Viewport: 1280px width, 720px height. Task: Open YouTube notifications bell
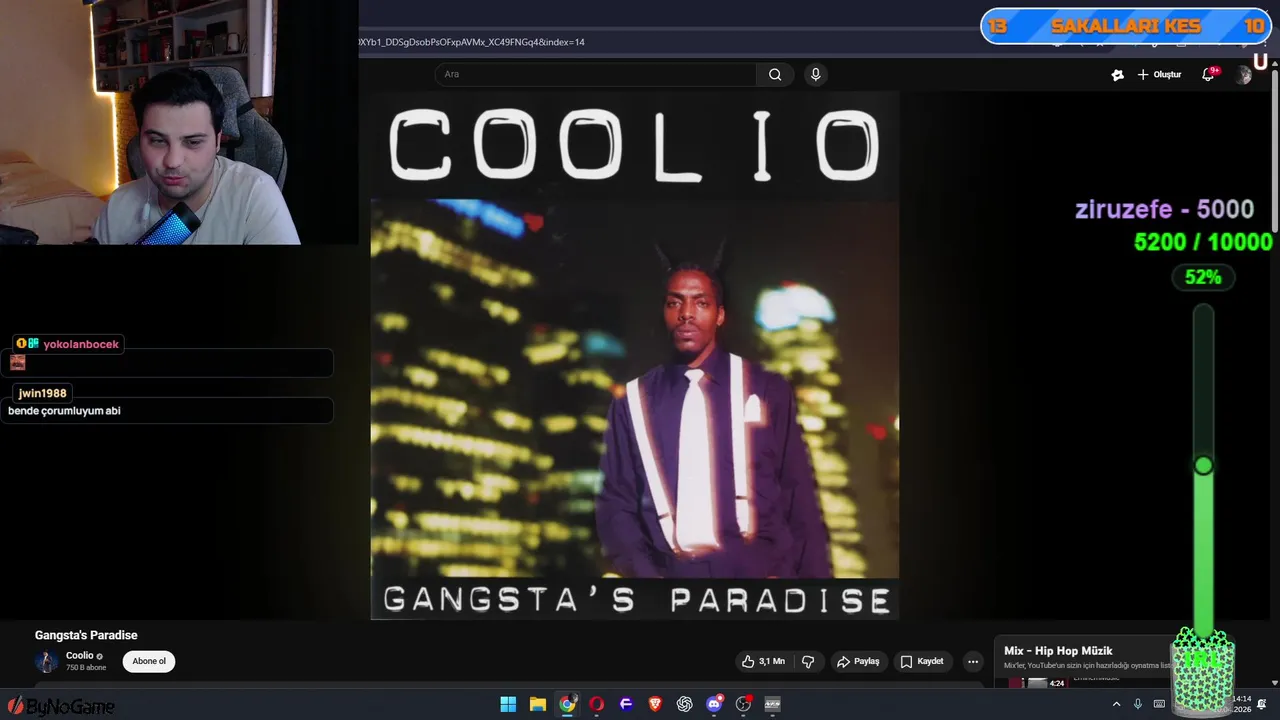tap(1209, 74)
